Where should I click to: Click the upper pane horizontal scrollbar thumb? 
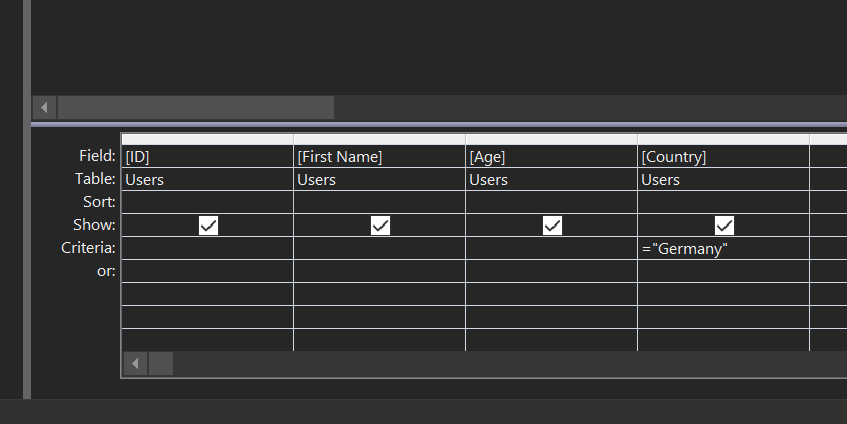(195, 107)
